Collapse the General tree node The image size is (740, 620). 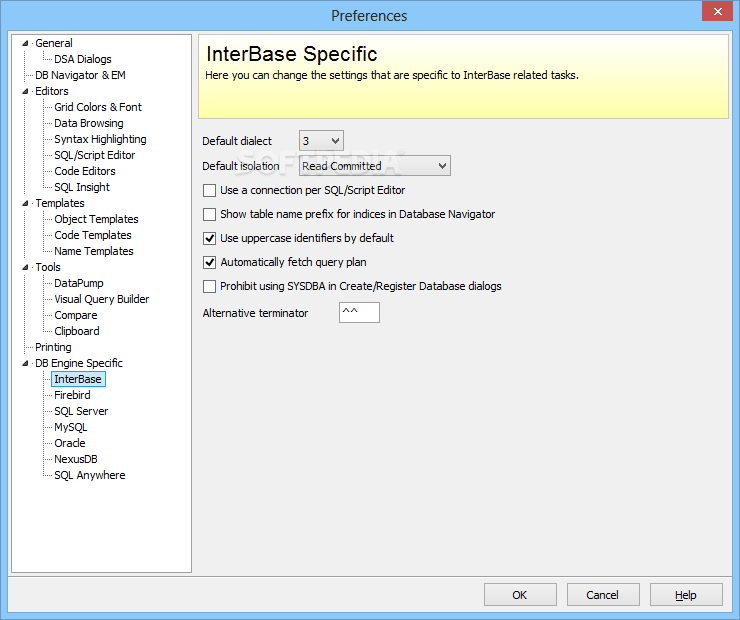pos(25,43)
